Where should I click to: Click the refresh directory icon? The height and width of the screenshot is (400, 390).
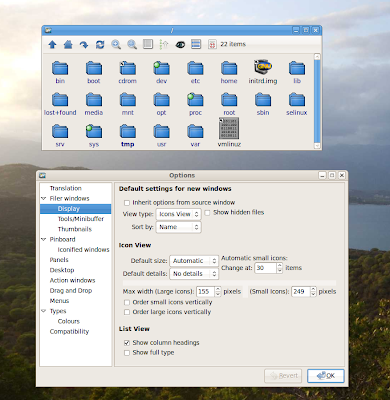pyautogui.click(x=100, y=44)
